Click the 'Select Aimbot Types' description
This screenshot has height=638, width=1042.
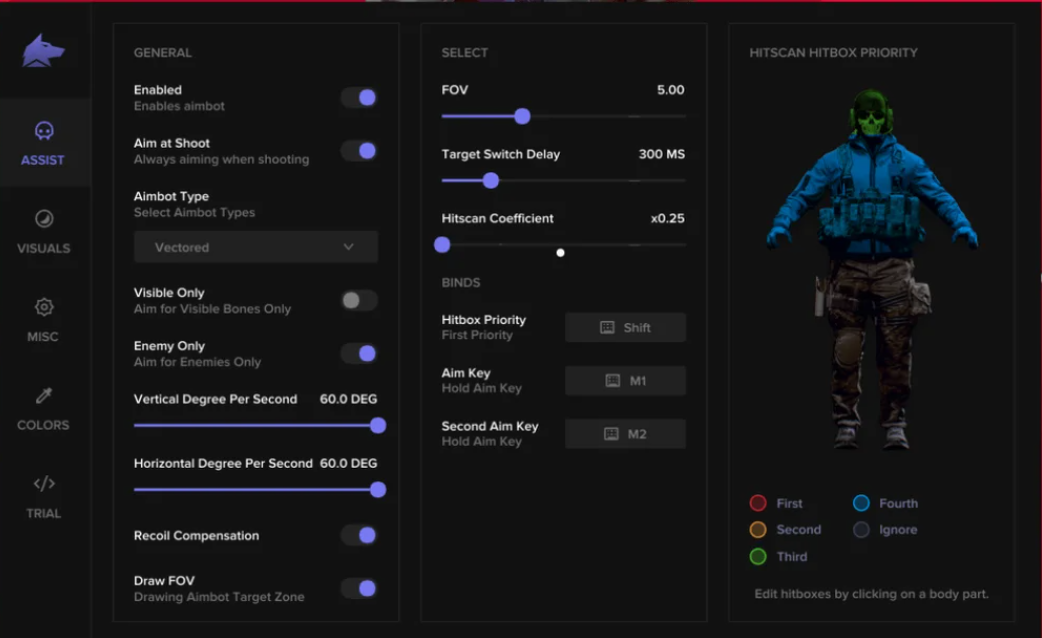(x=194, y=213)
